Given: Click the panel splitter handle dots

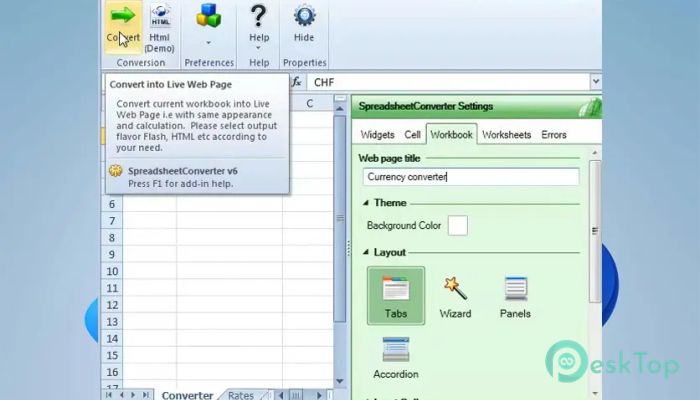Looking at the screenshot, I should (x=348, y=248).
